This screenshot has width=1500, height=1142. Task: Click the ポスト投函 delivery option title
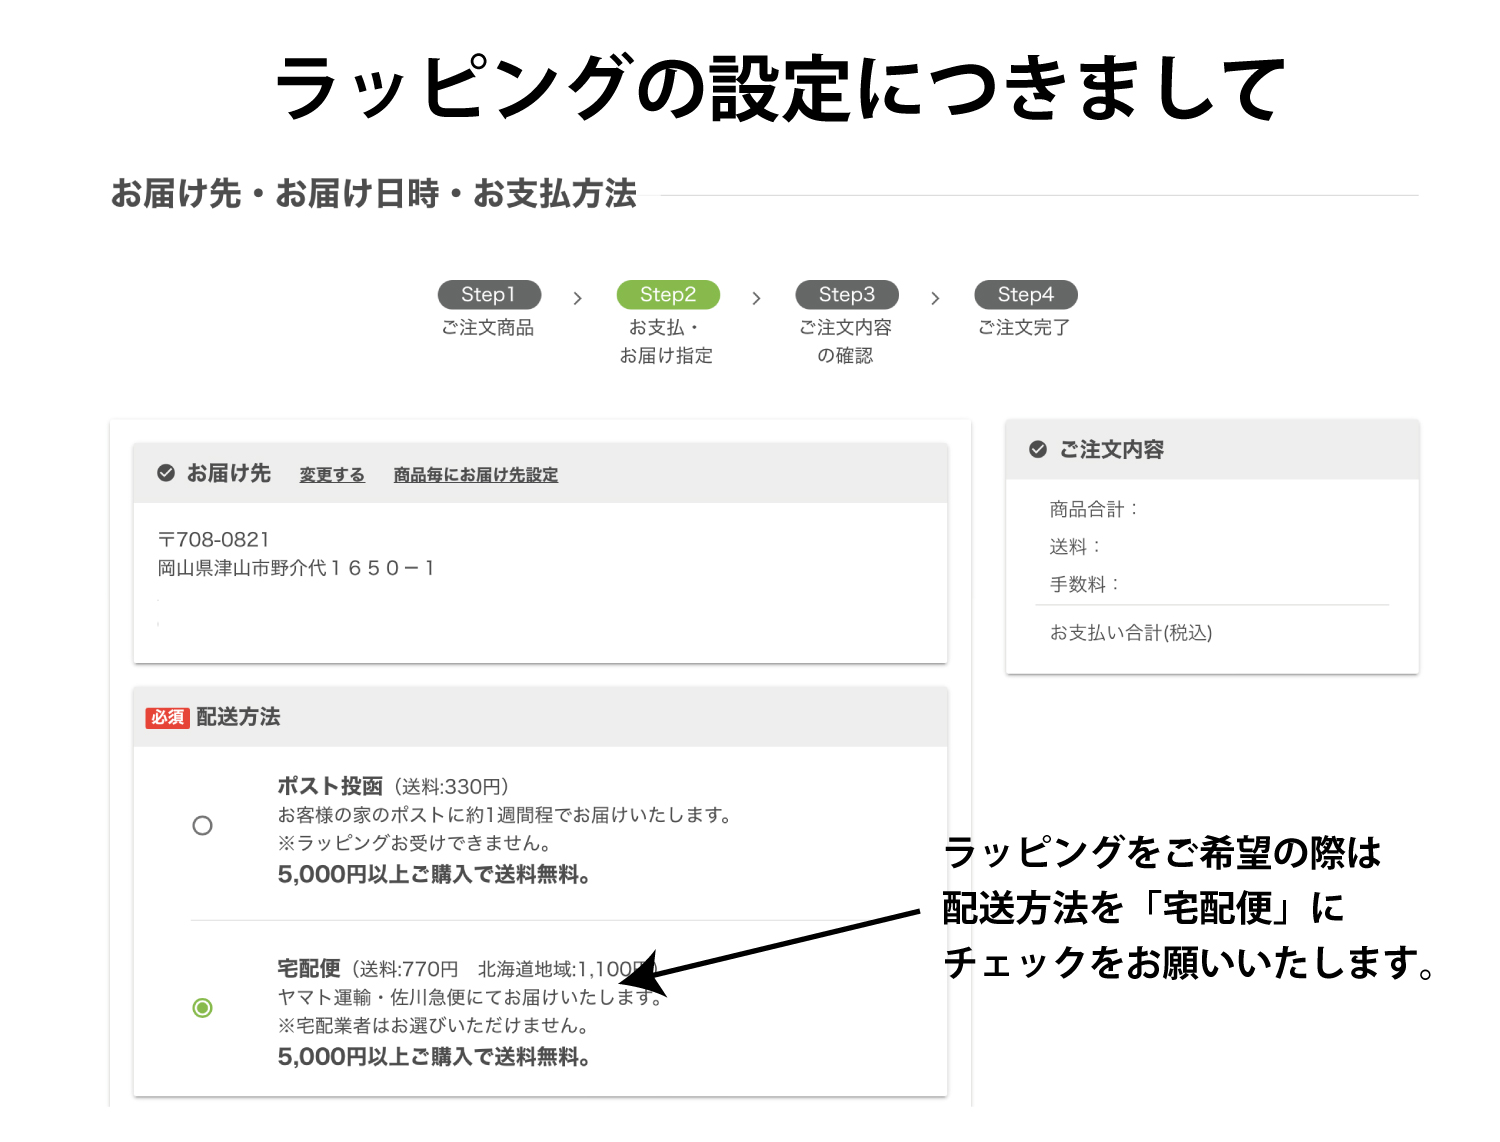(330, 786)
